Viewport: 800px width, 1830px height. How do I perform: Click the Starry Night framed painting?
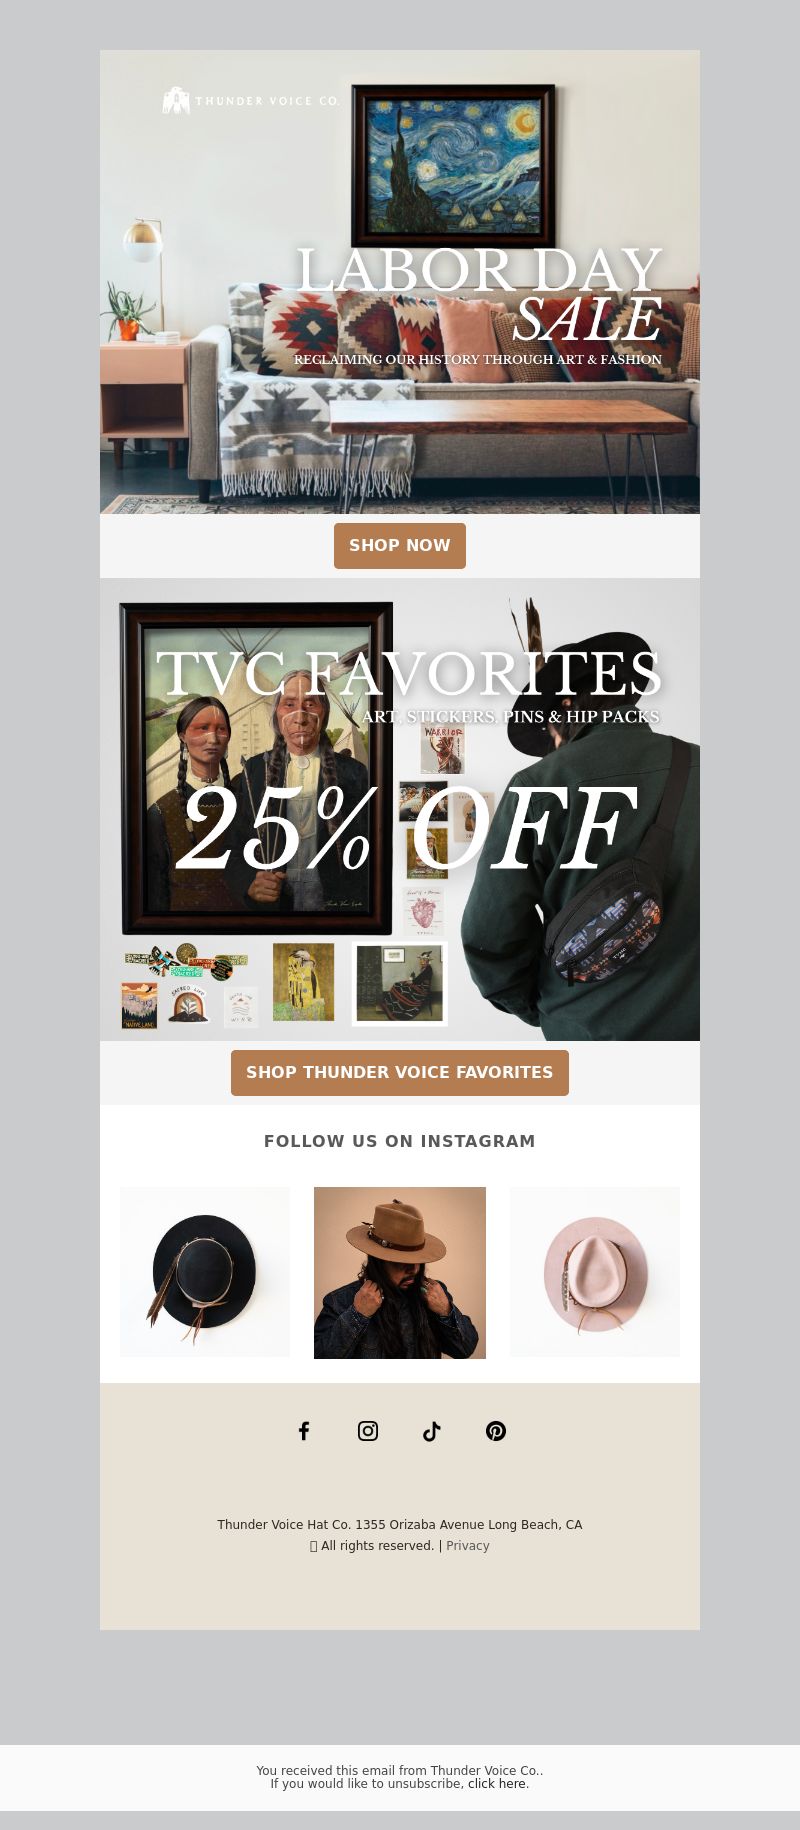pyautogui.click(x=453, y=166)
